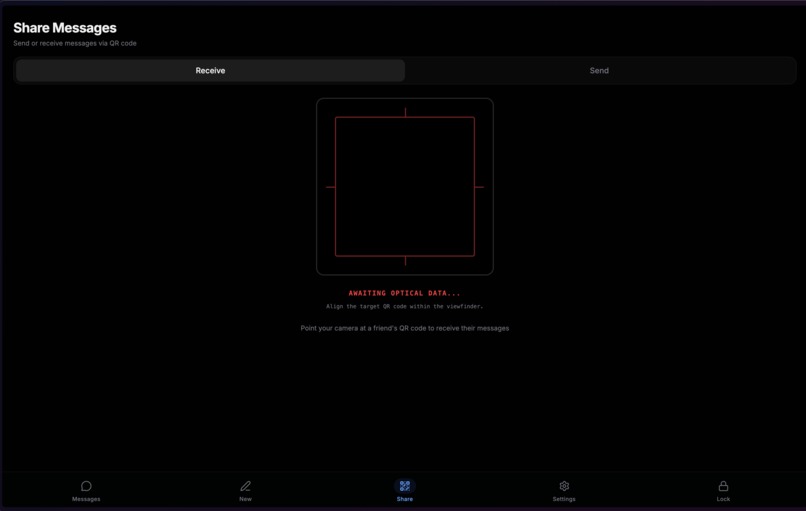Click the QR viewfinder camera area
The width and height of the screenshot is (806, 511).
click(x=405, y=187)
